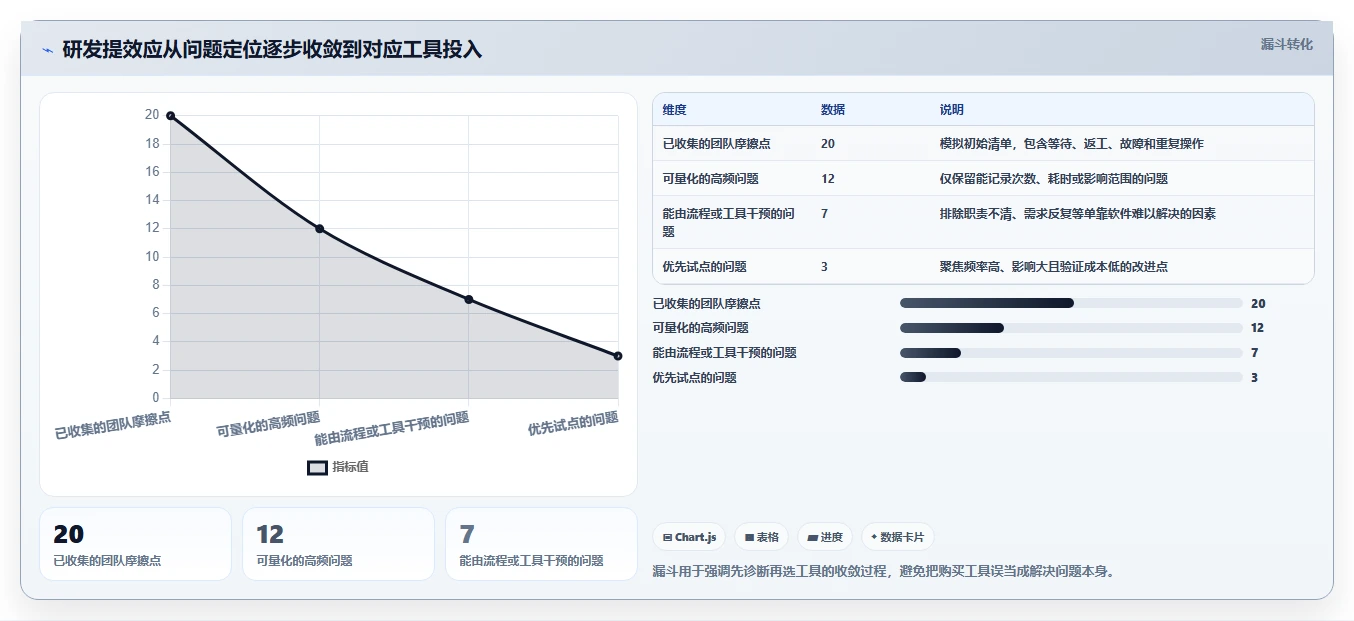Click the chart data point at value 12
Screen dimensions: 1354x621
click(x=319, y=229)
